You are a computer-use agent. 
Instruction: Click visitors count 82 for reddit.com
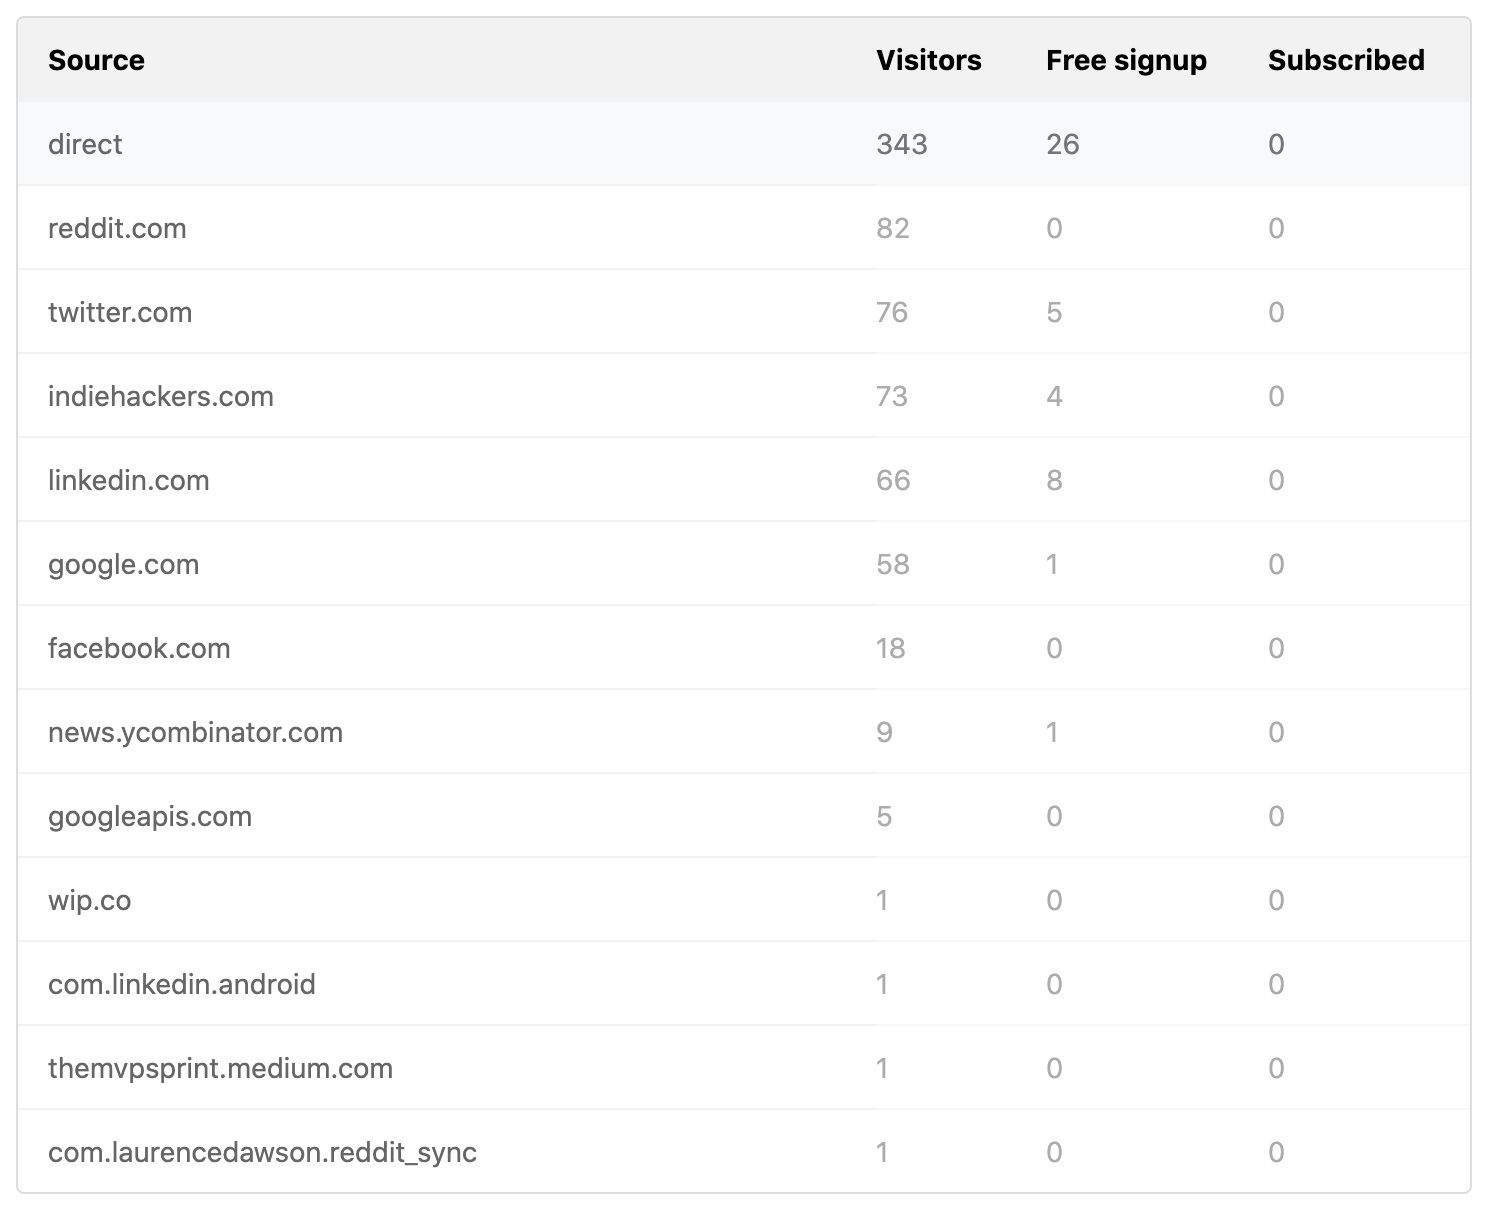[893, 228]
